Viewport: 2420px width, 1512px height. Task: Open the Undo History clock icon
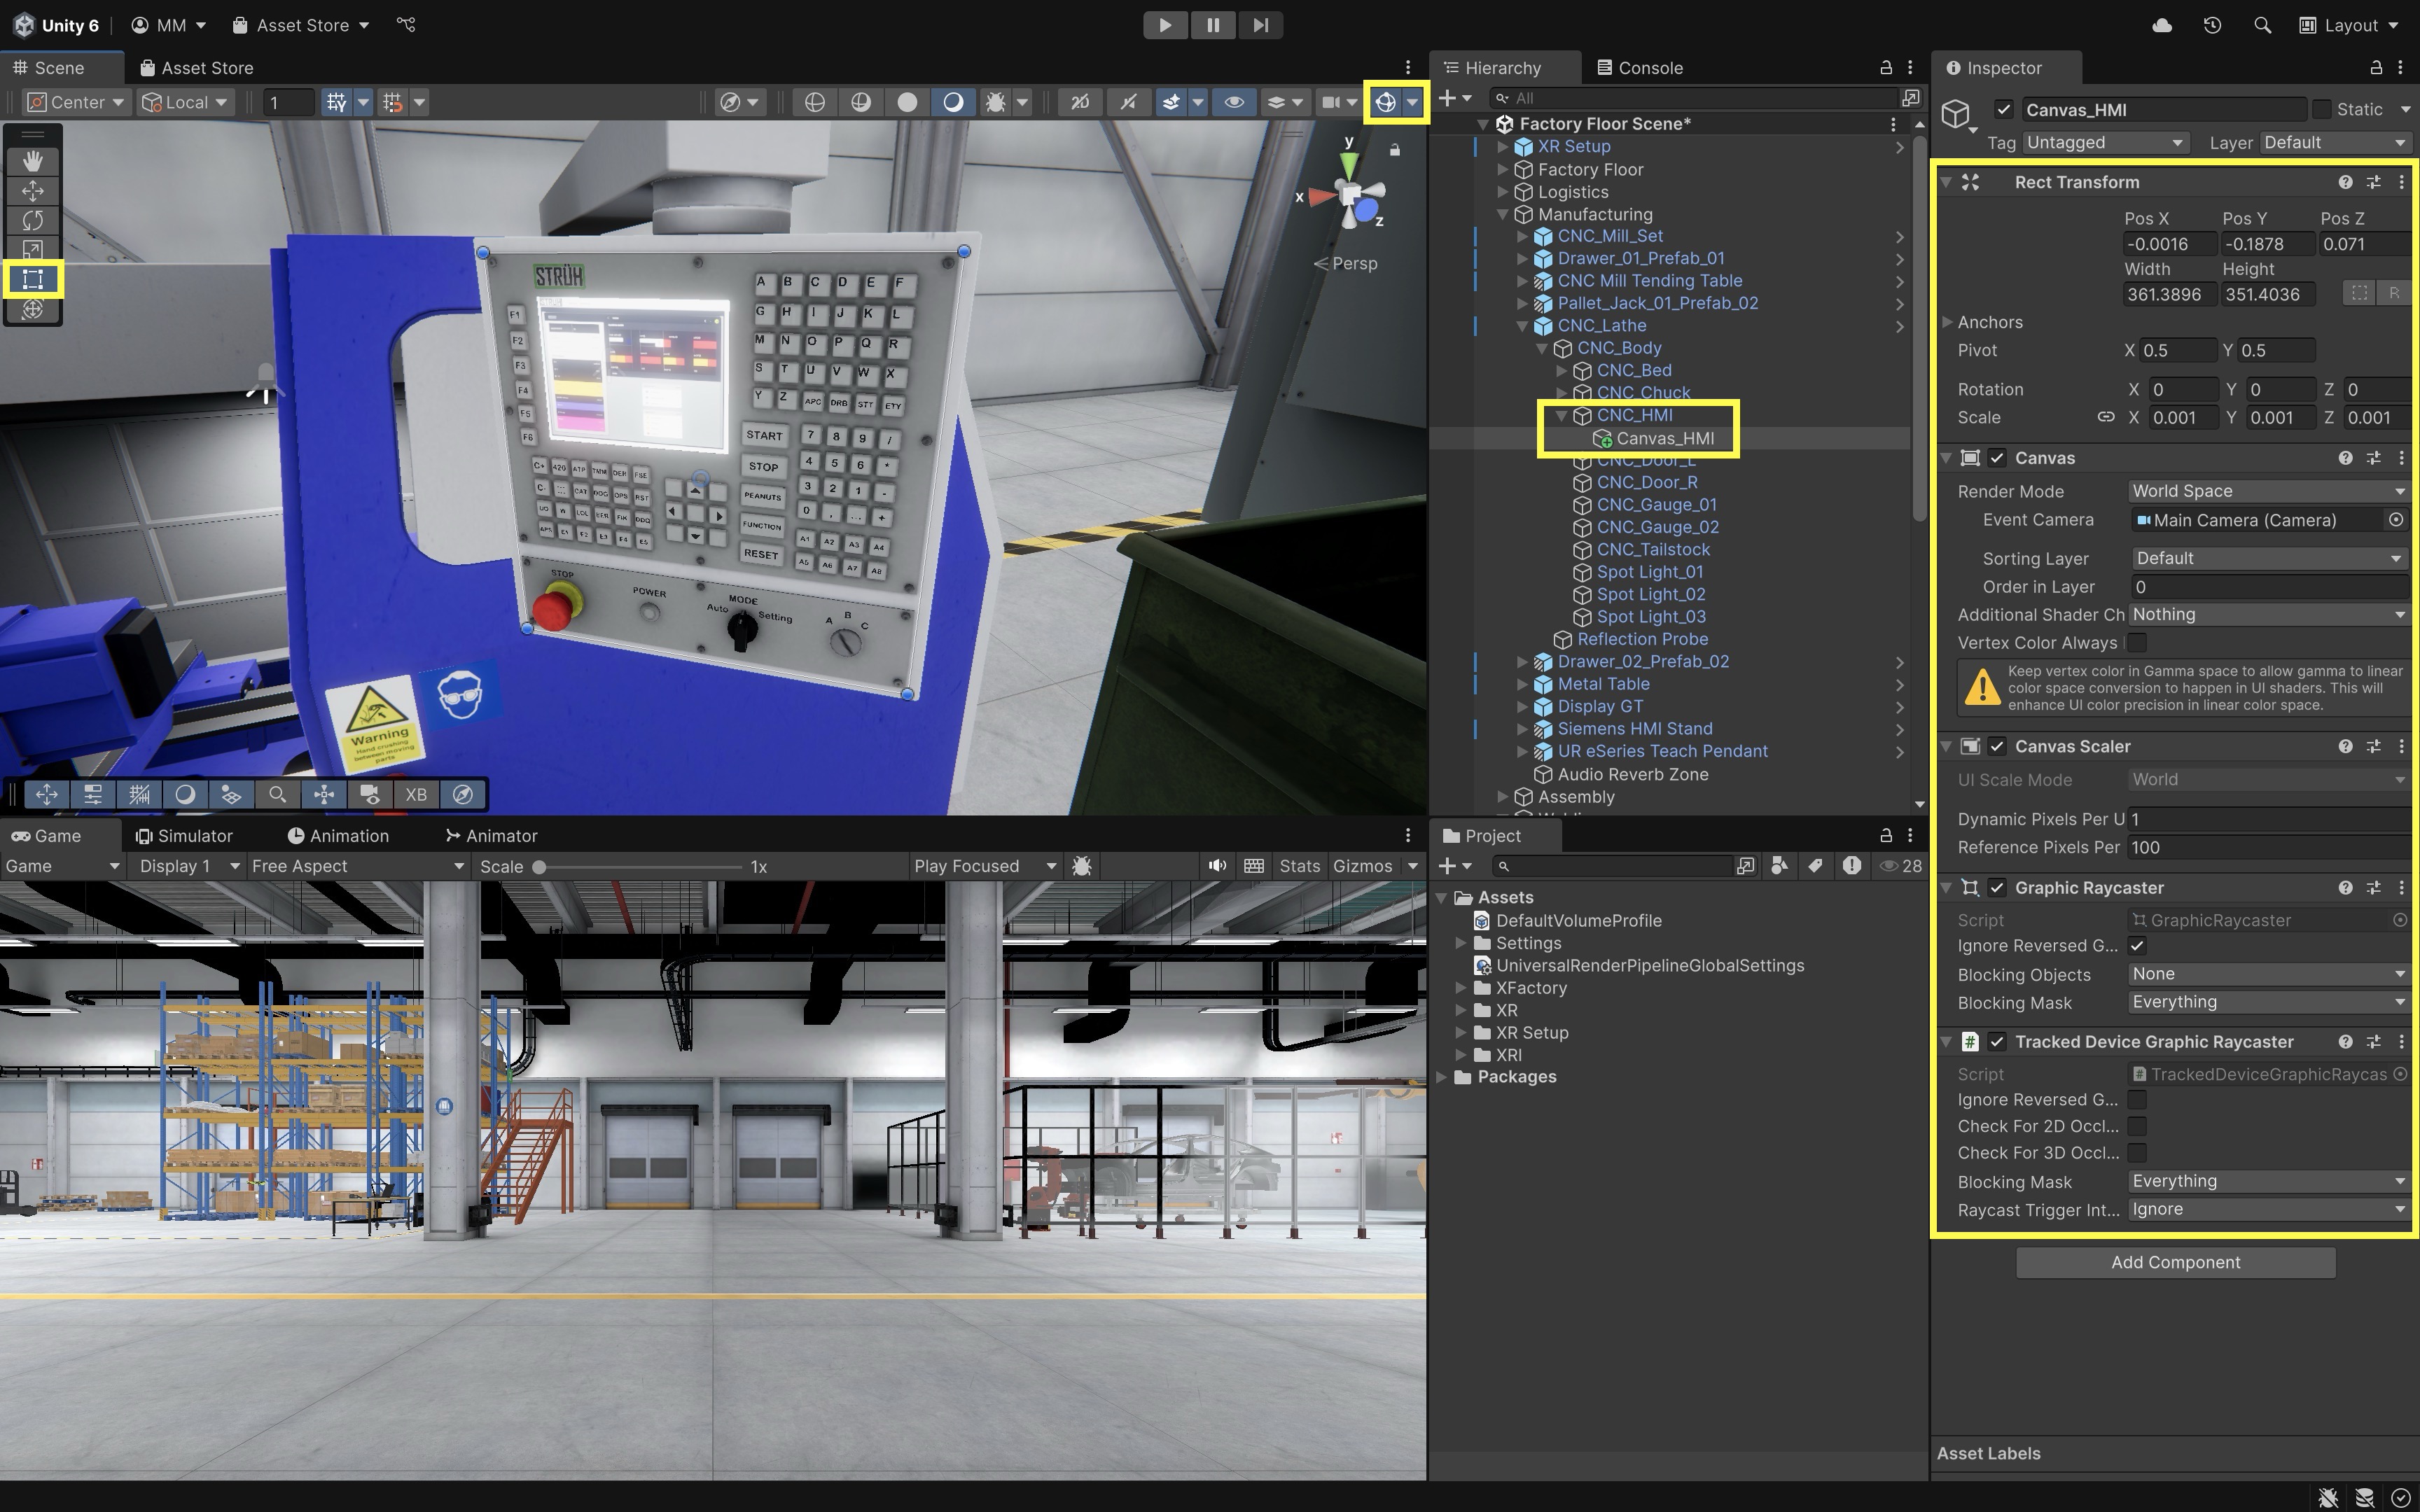click(x=2212, y=25)
